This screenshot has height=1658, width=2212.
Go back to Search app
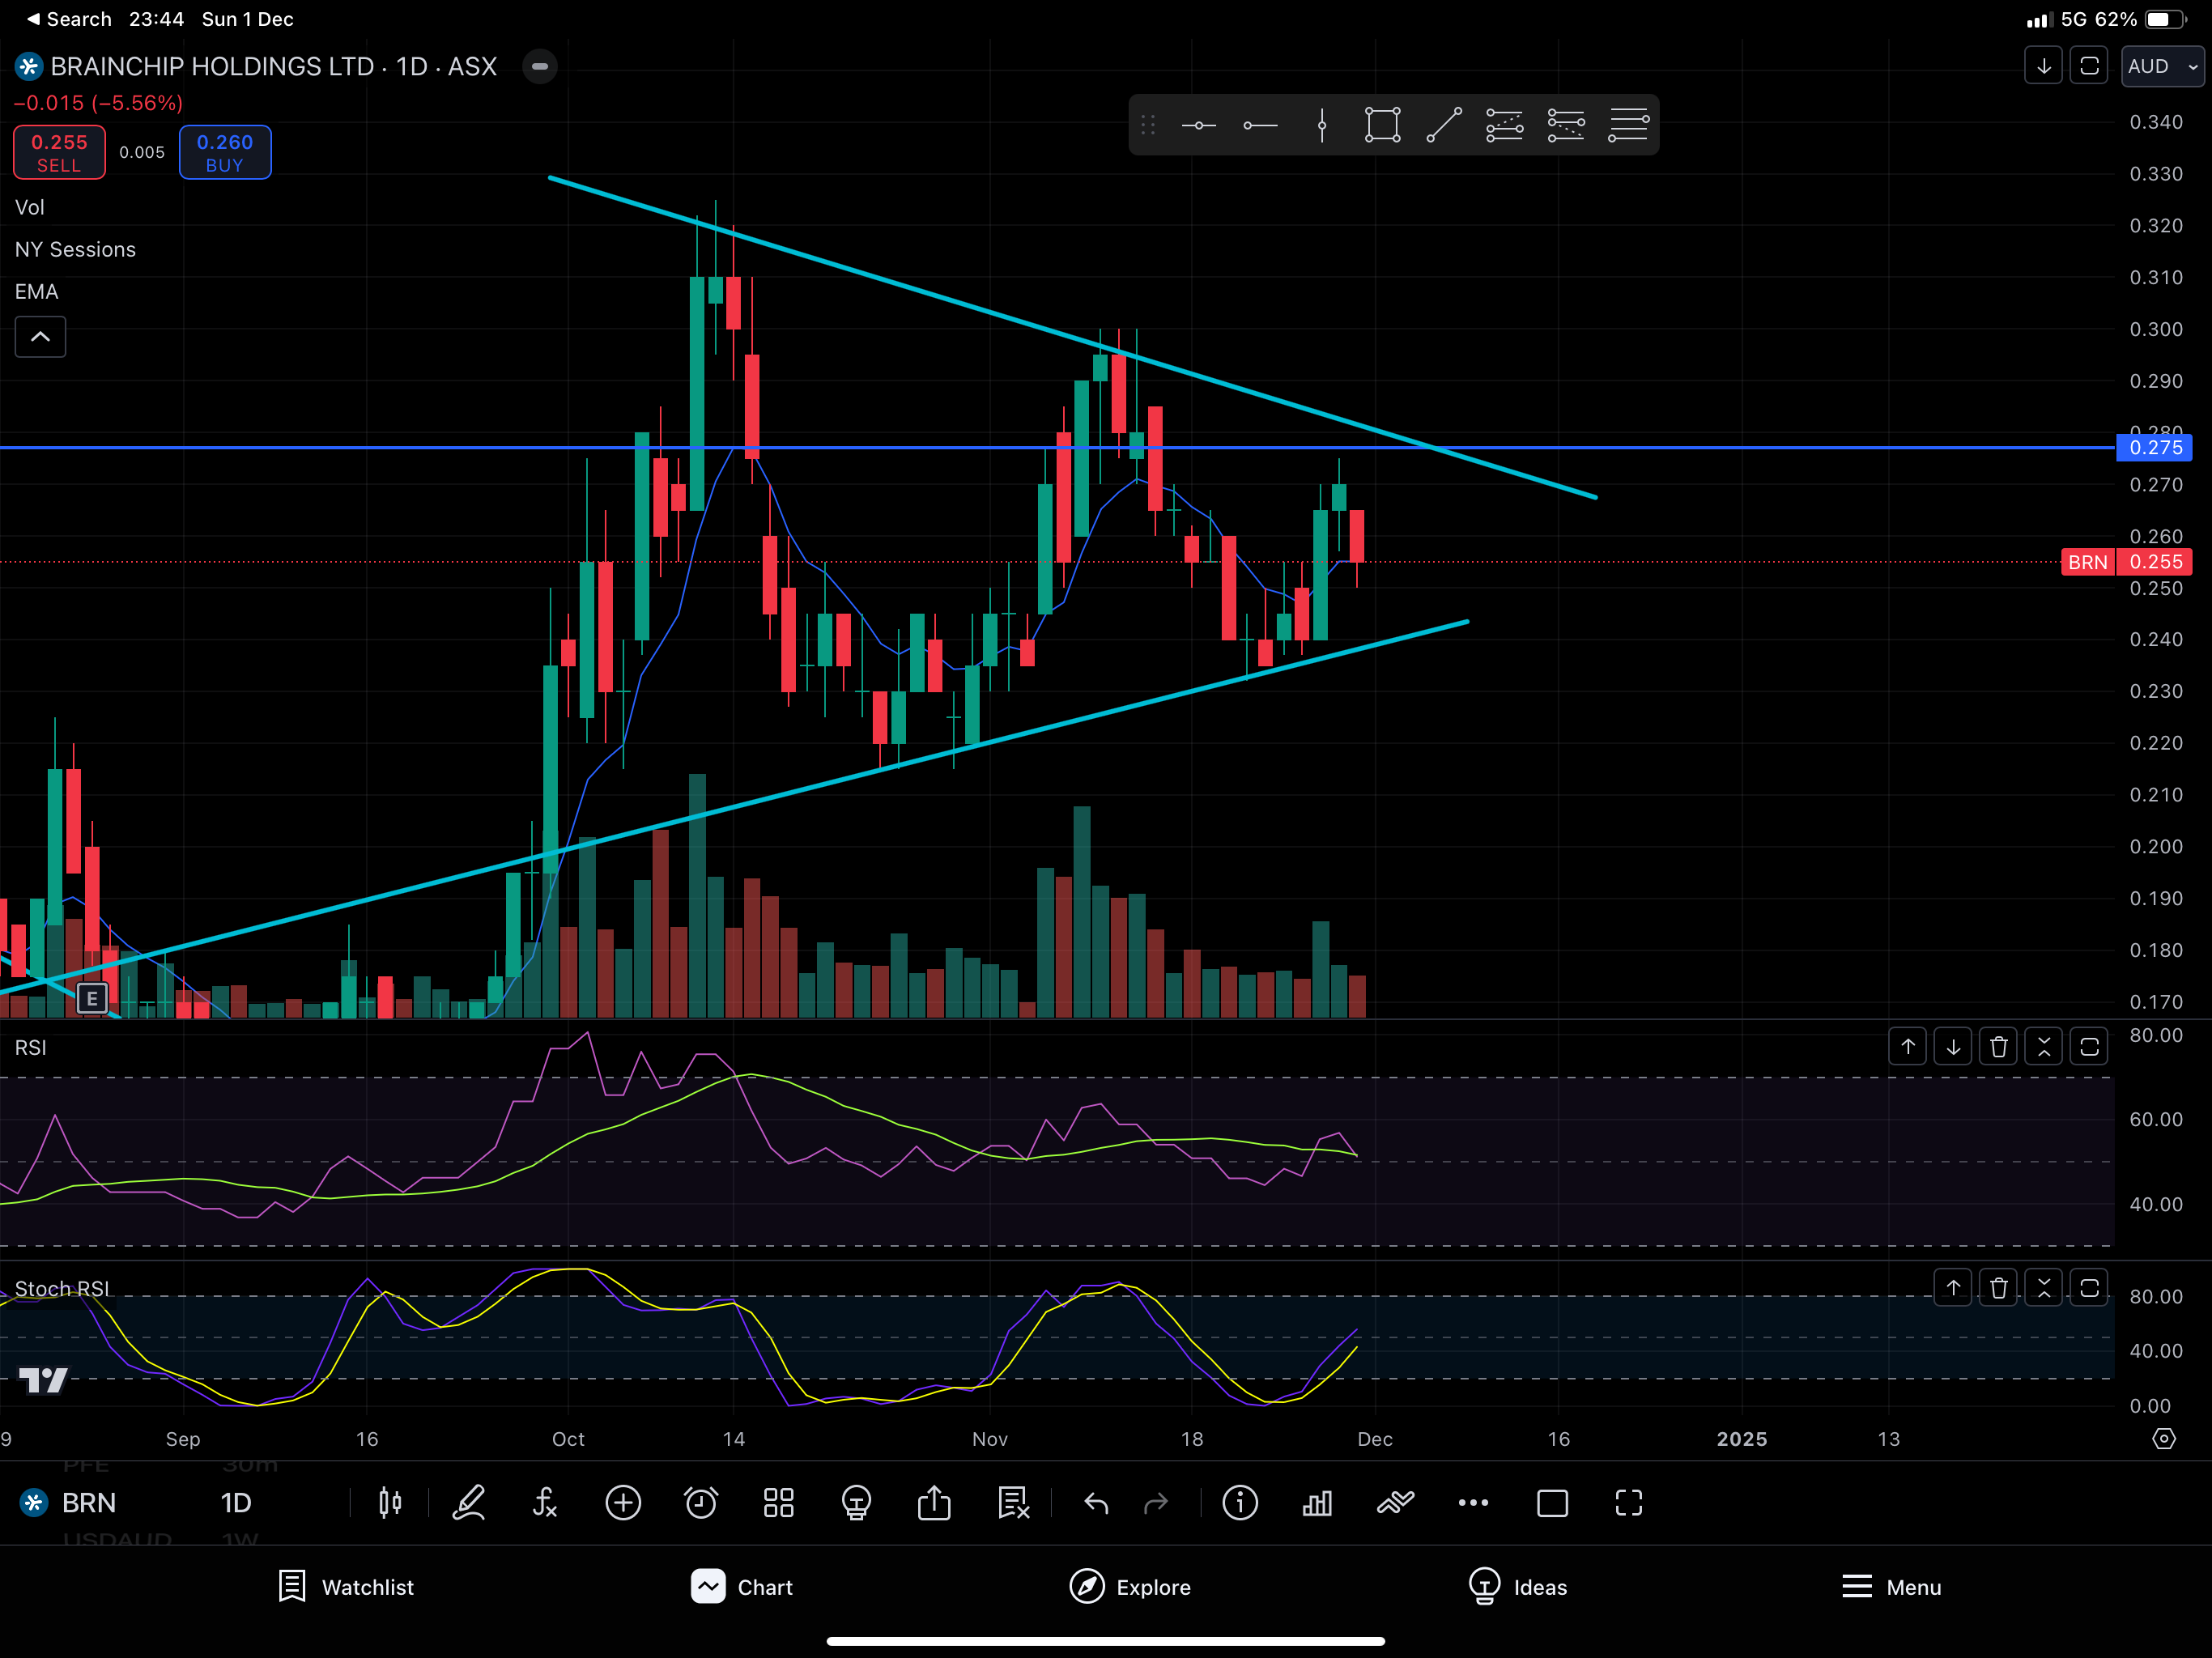point(68,19)
